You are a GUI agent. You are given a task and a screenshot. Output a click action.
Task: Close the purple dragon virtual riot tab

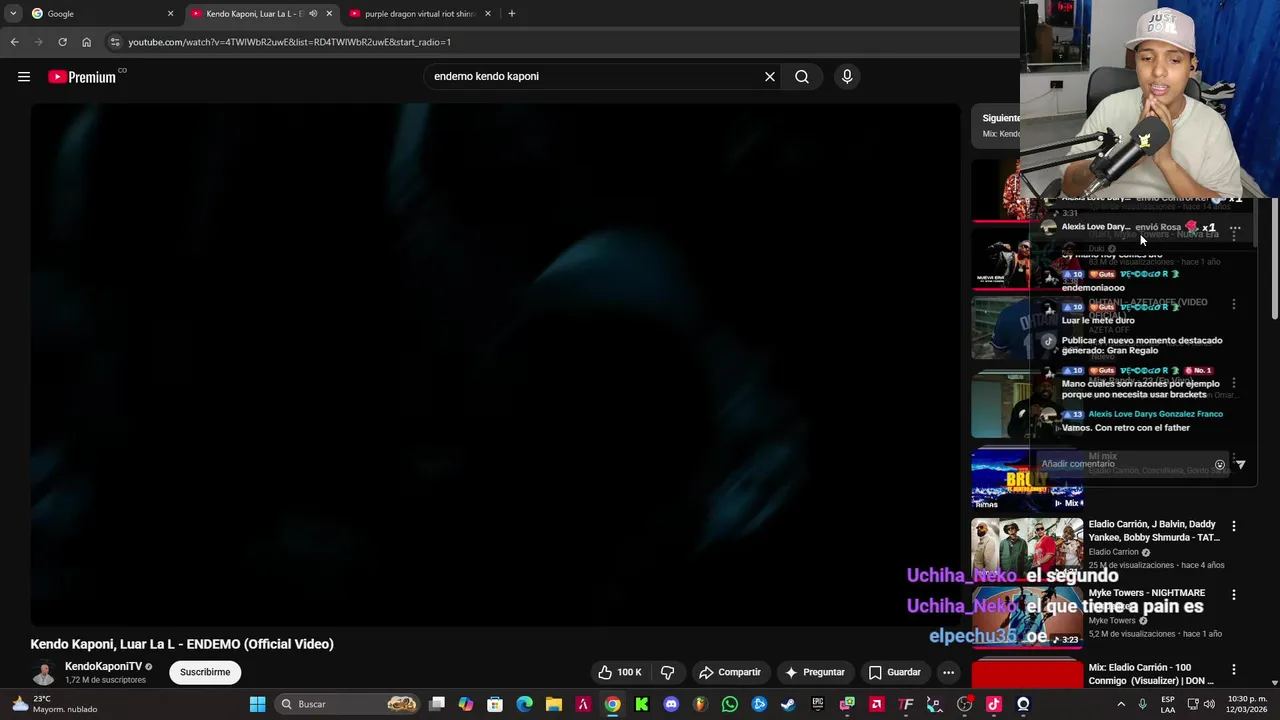click(x=488, y=14)
